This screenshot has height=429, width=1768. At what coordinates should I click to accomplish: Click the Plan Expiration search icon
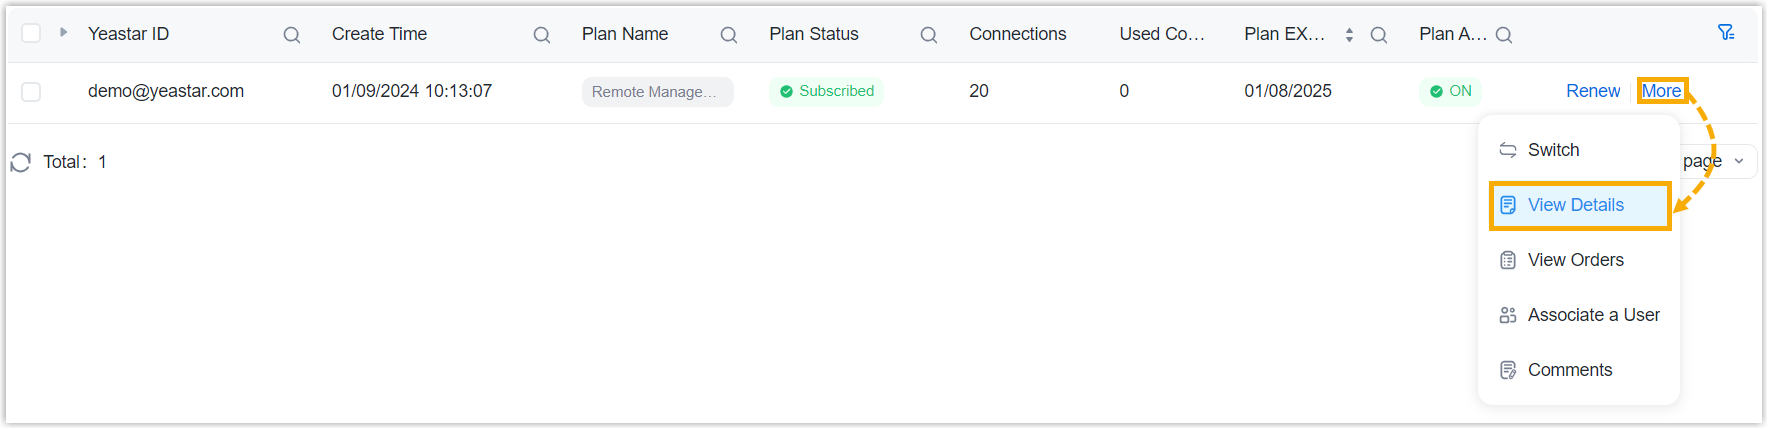[x=1379, y=35]
